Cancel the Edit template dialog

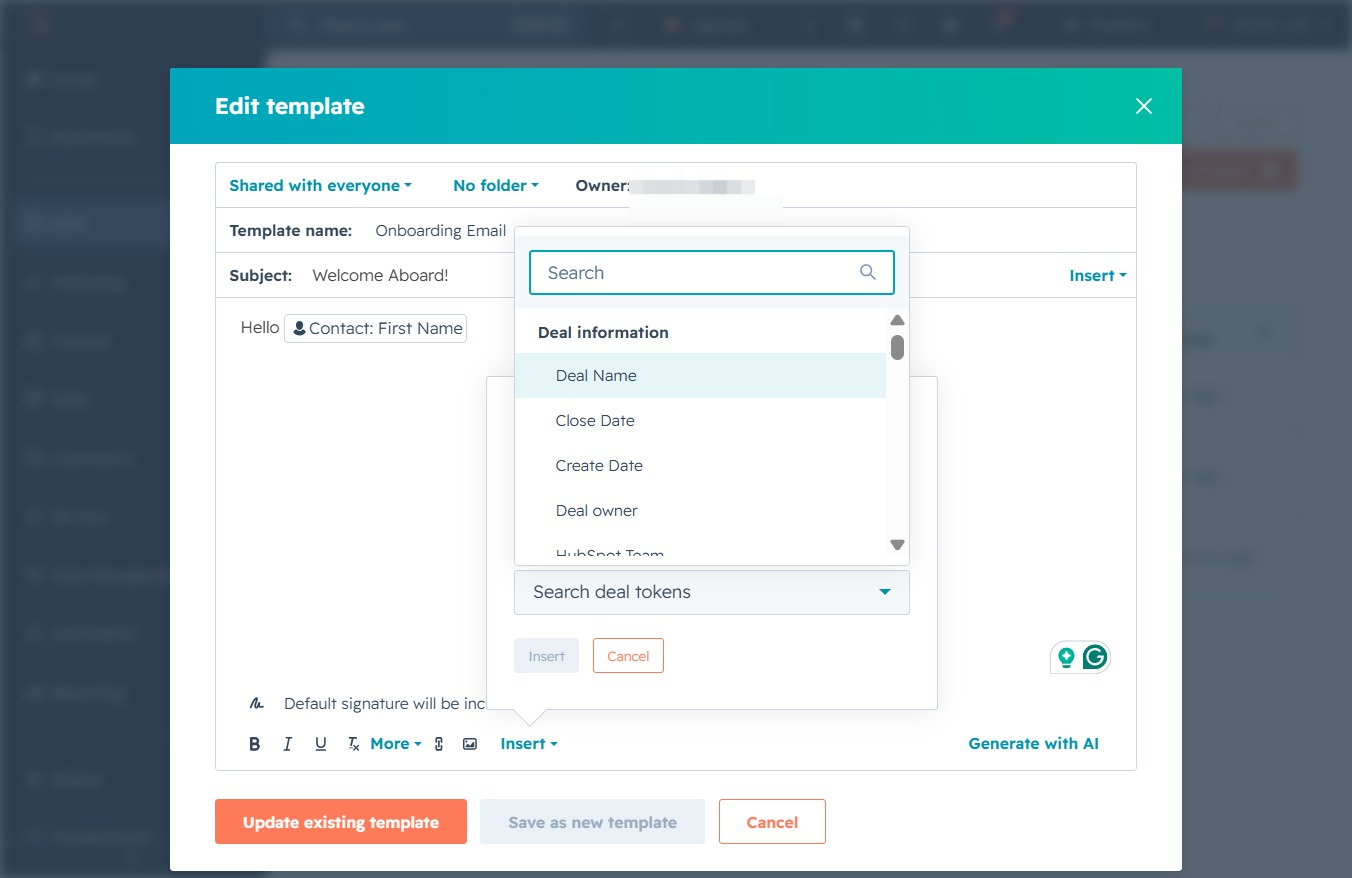pos(772,822)
